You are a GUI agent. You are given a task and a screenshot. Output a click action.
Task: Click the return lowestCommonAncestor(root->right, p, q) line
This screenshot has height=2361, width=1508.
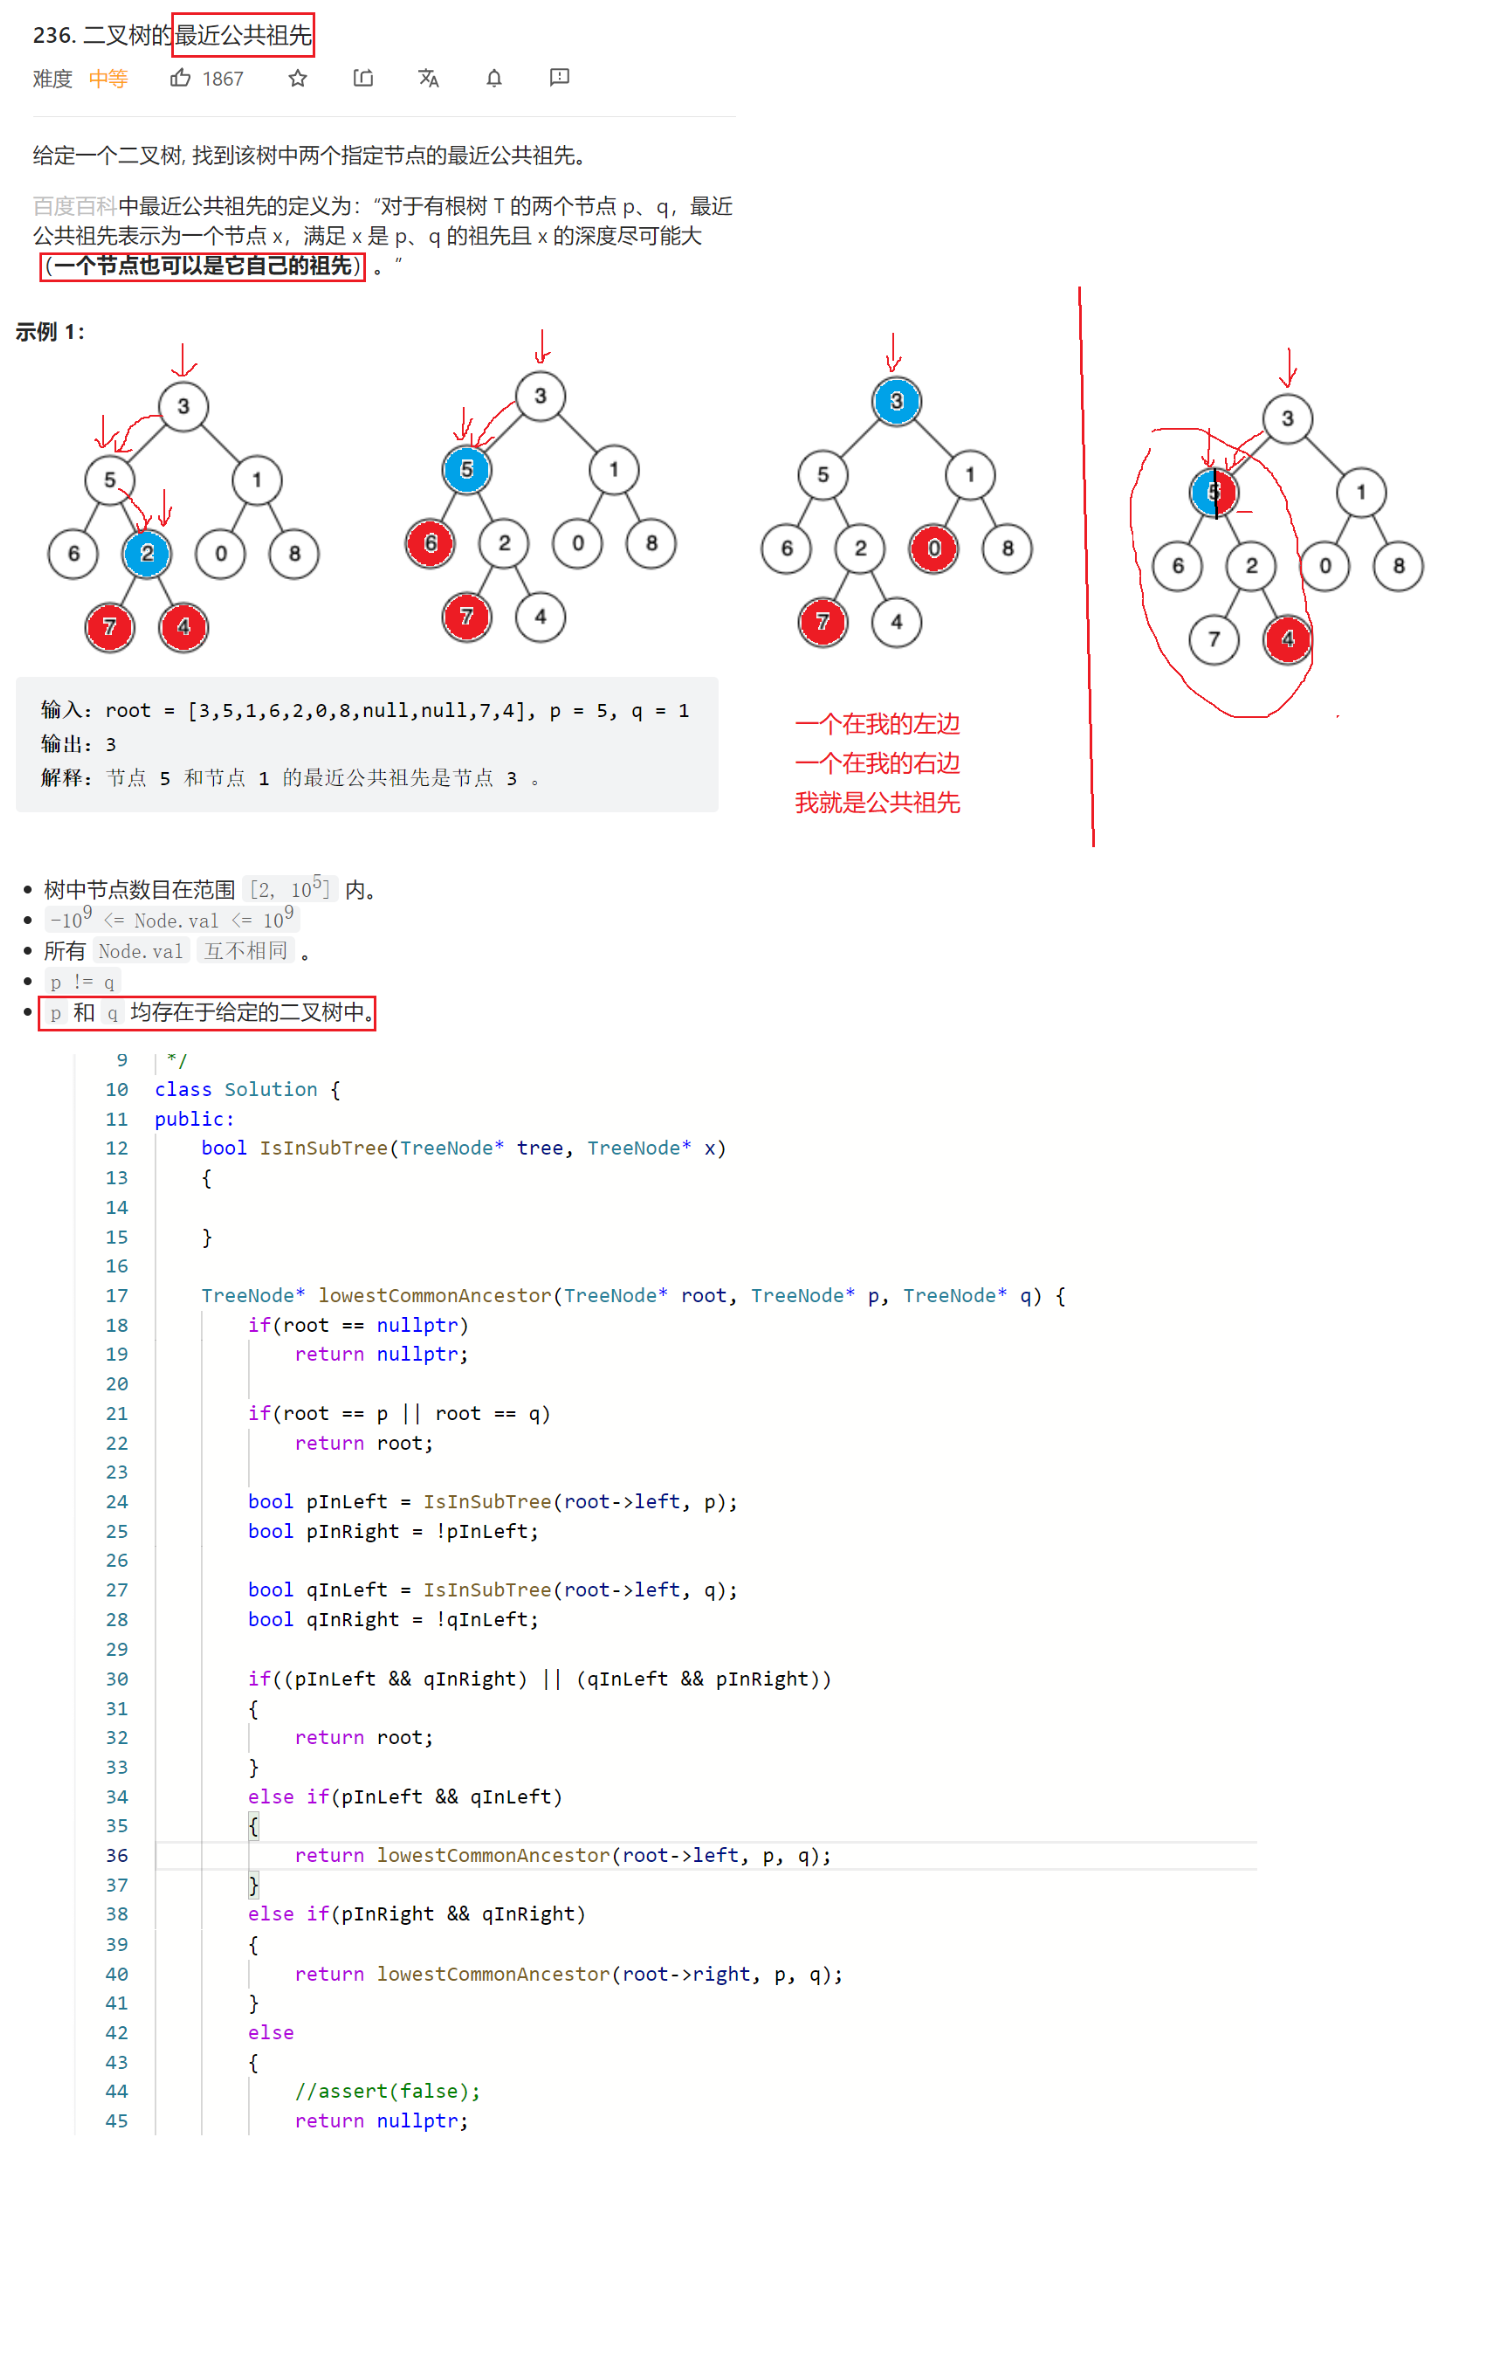[569, 1974]
